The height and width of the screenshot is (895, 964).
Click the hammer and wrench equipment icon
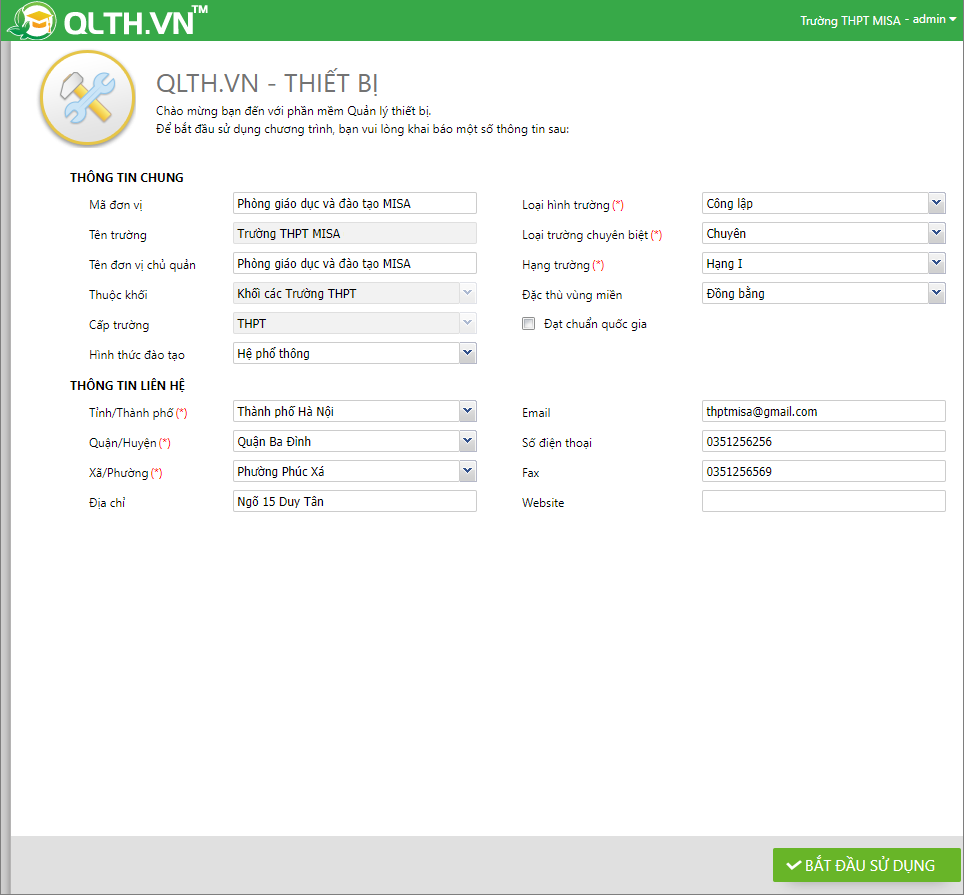pyautogui.click(x=87, y=98)
